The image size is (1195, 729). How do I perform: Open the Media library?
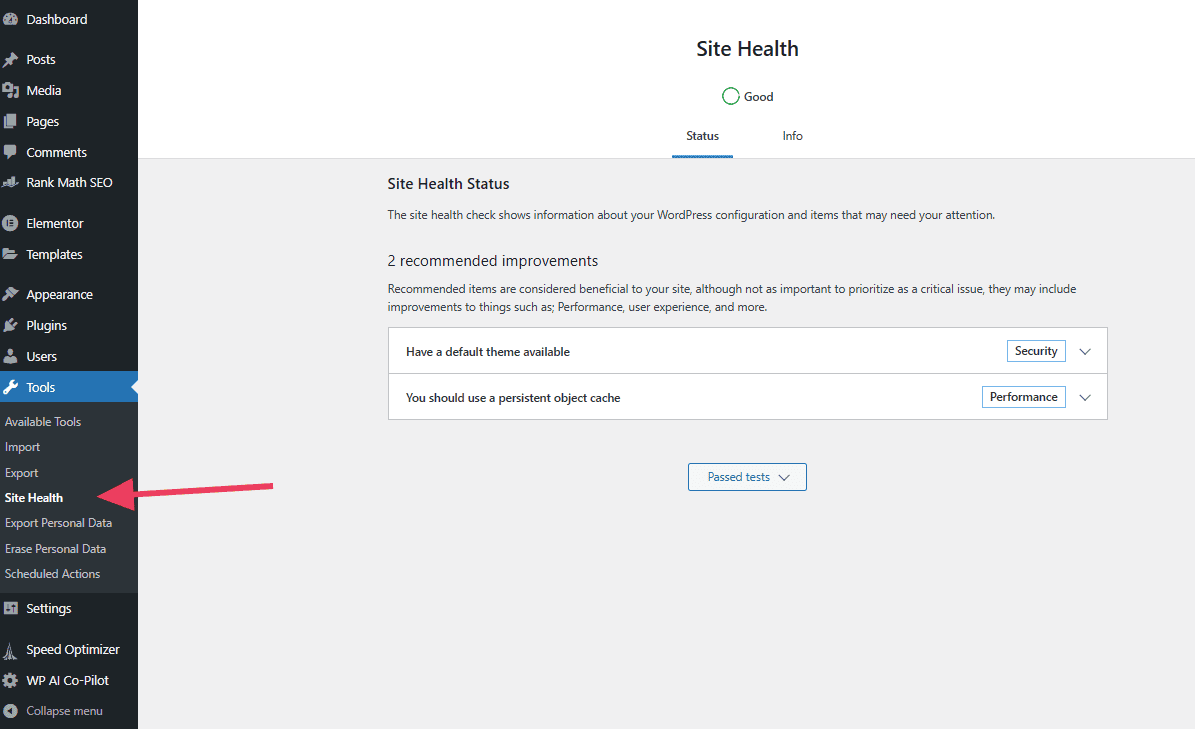coord(42,90)
